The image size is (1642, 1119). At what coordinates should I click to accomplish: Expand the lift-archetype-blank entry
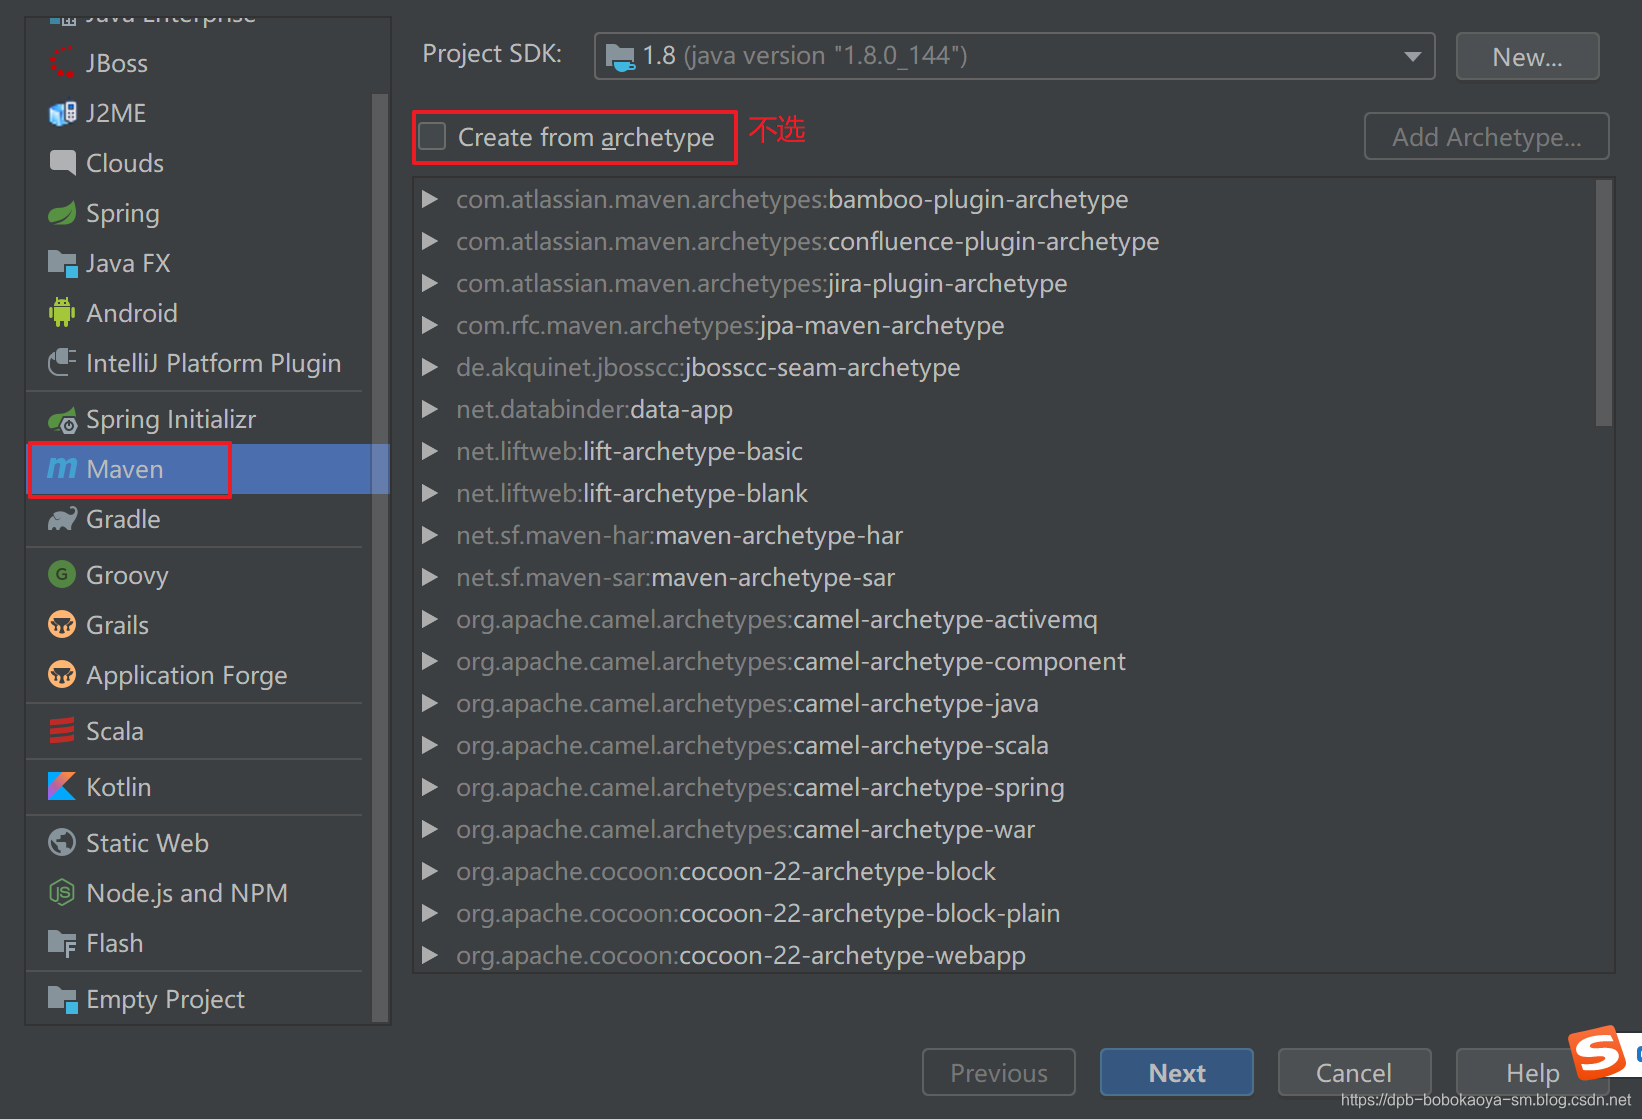430,493
